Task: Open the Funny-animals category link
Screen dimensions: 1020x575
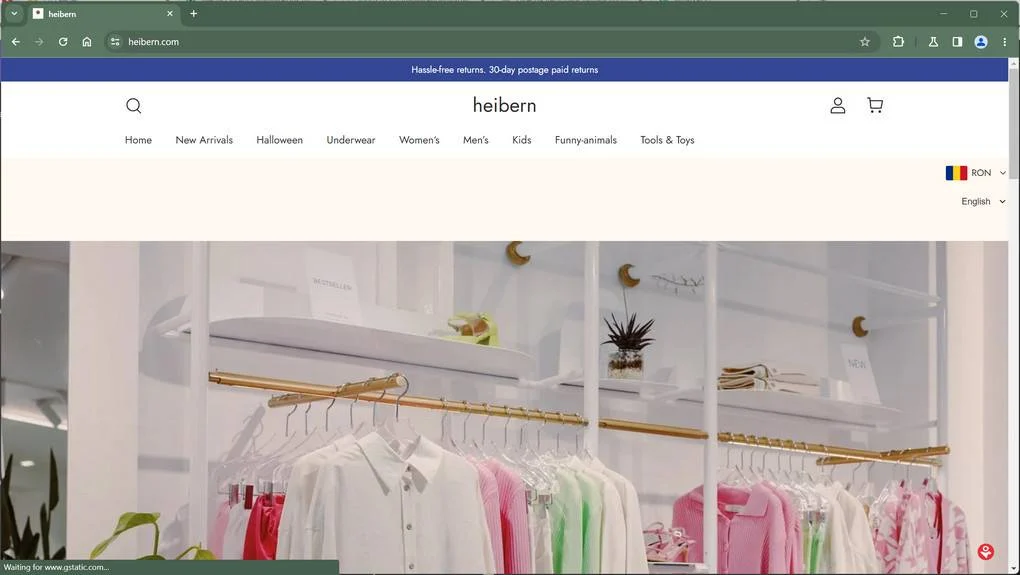Action: (585, 140)
